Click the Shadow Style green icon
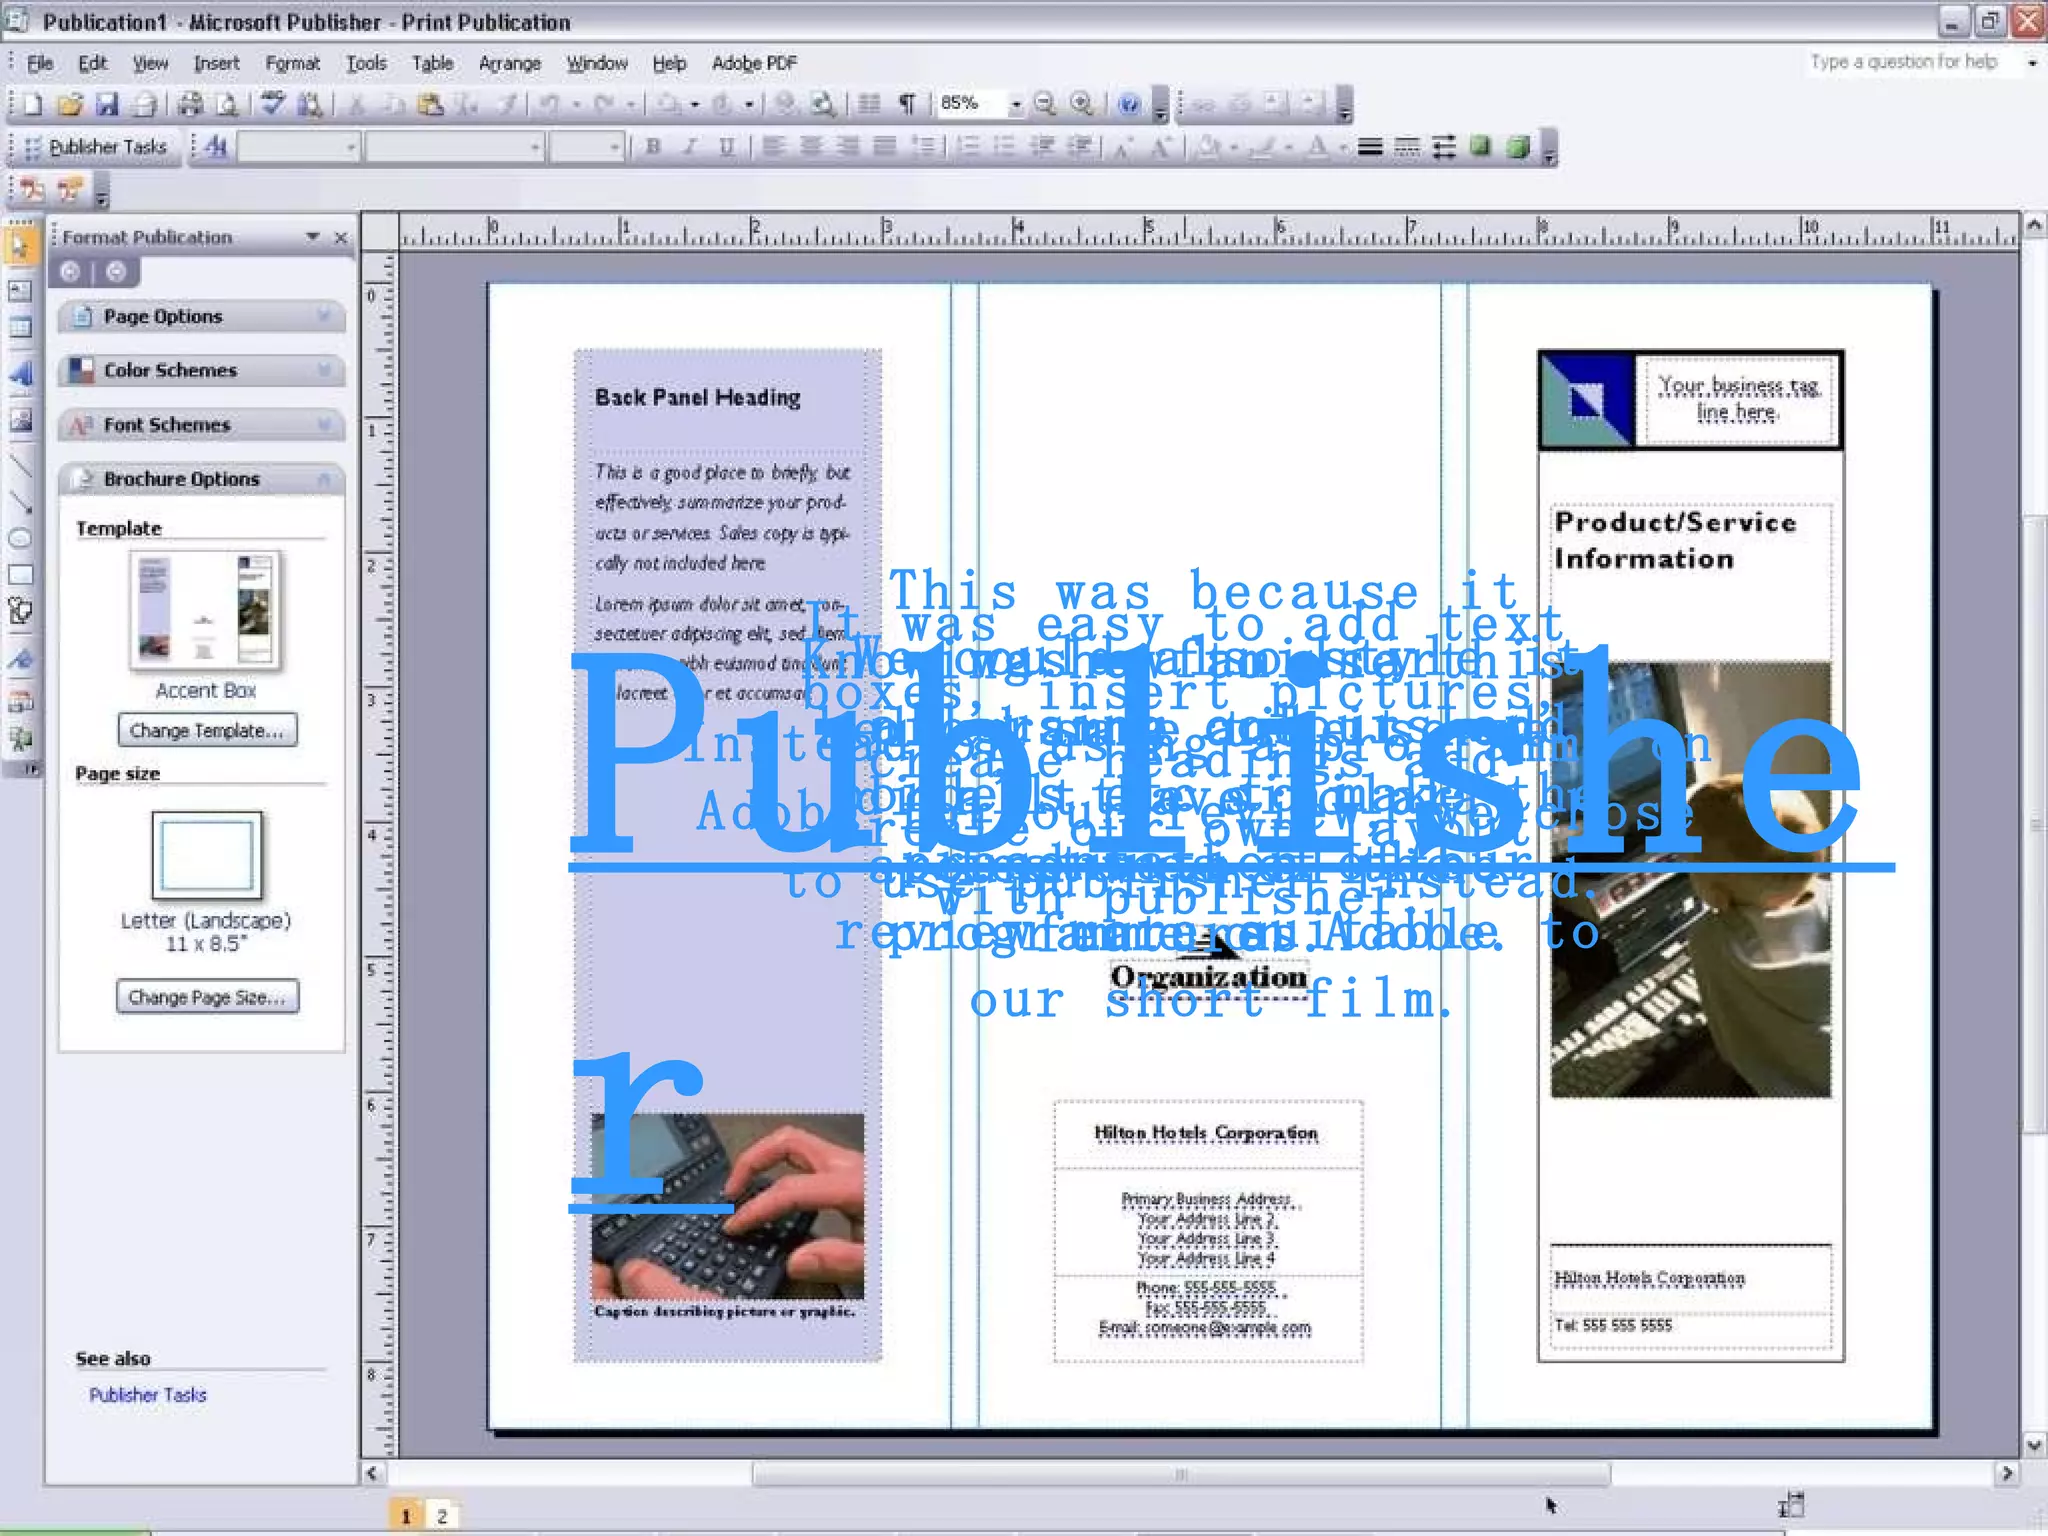2048x1536 pixels. [1480, 148]
